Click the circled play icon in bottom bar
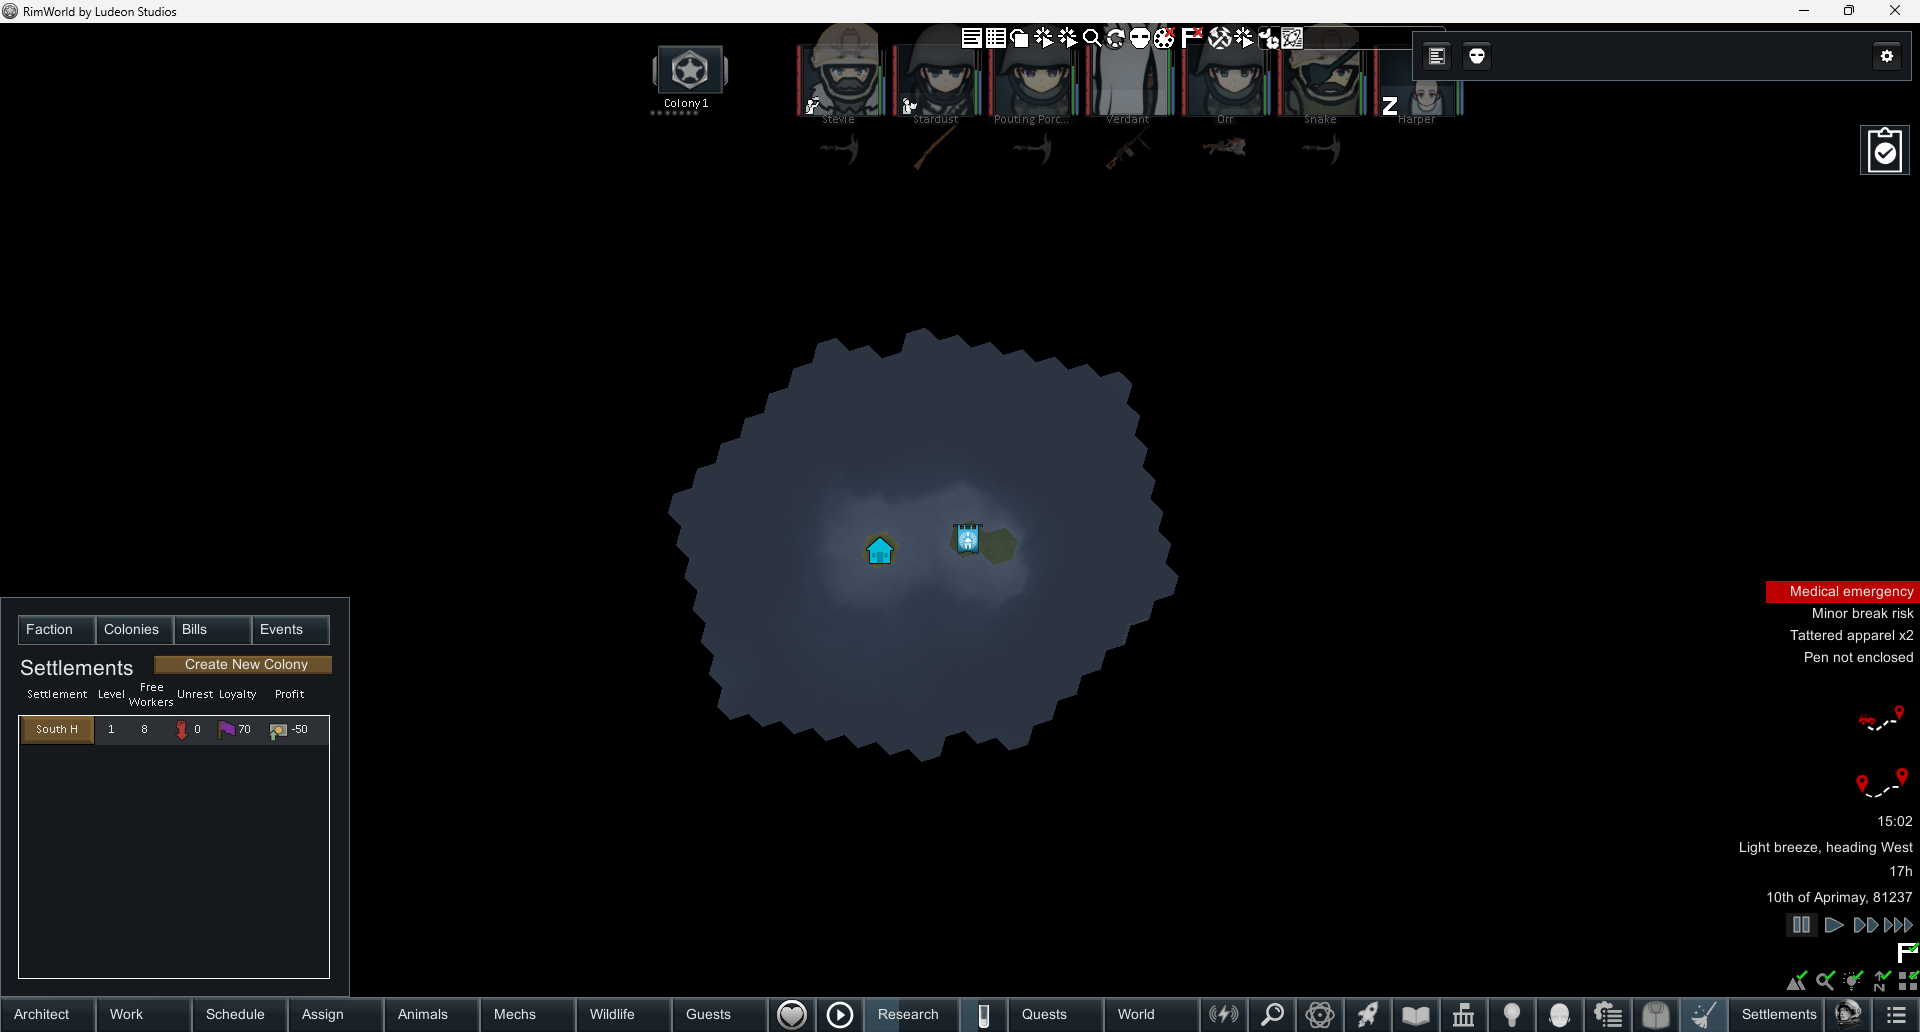Image resolution: width=1920 pixels, height=1032 pixels. [x=840, y=1014]
